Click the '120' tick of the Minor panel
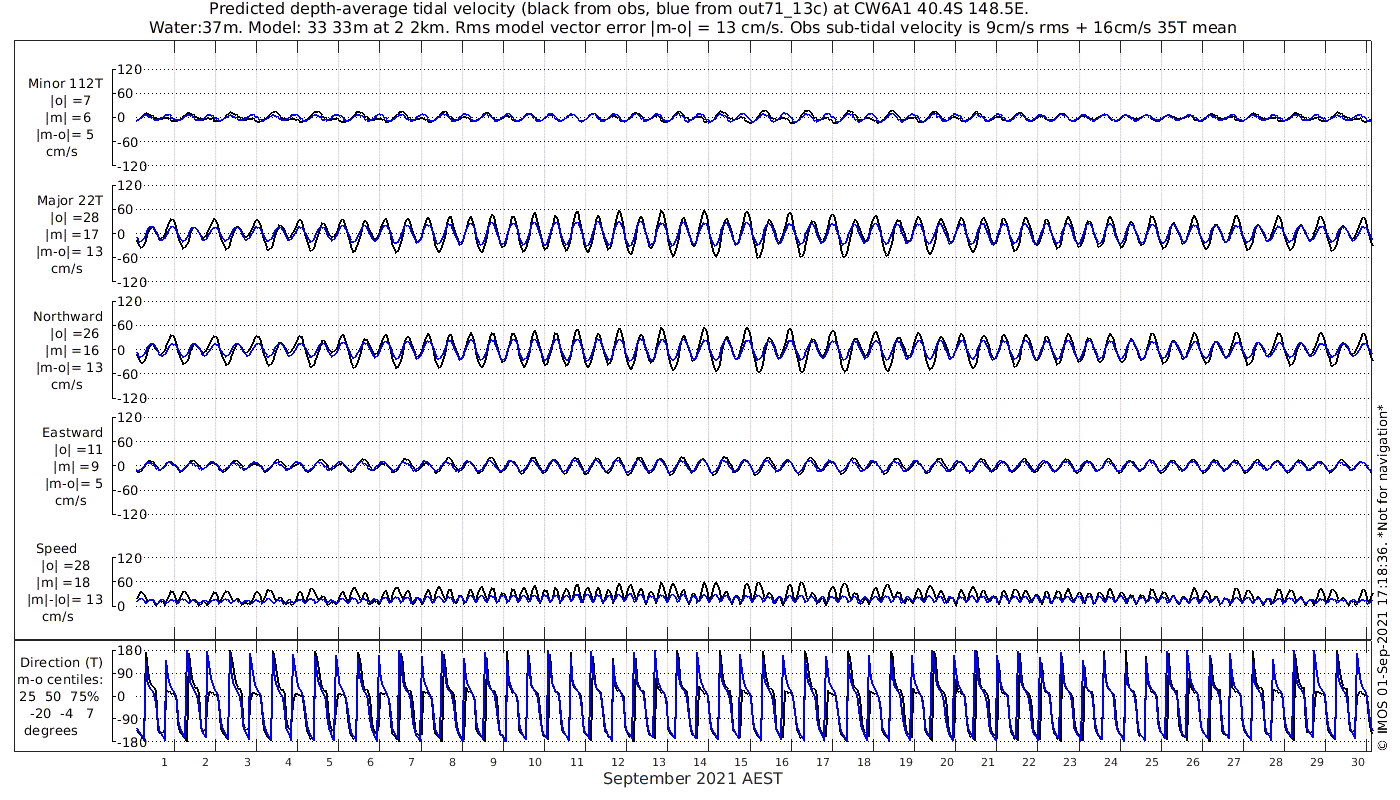The width and height of the screenshot is (1400, 800). click(x=131, y=69)
